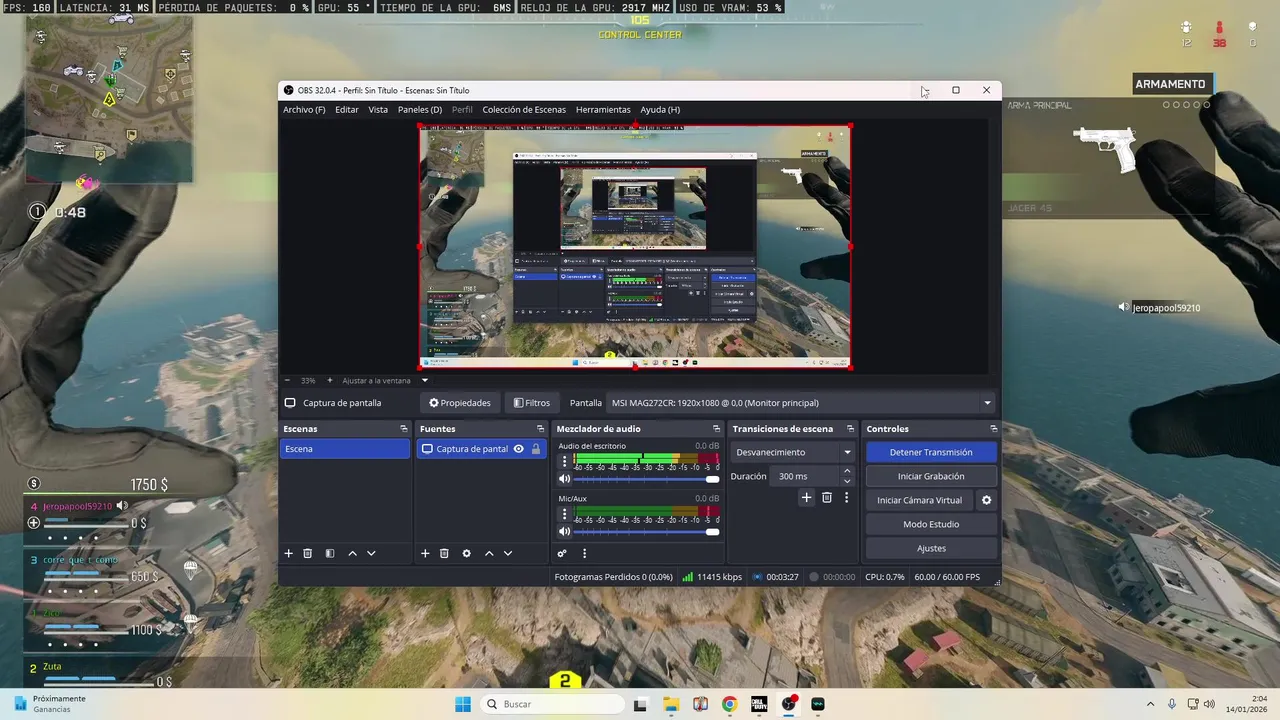Click Detener Transmisión button
This screenshot has height=720, width=1280.
point(931,452)
